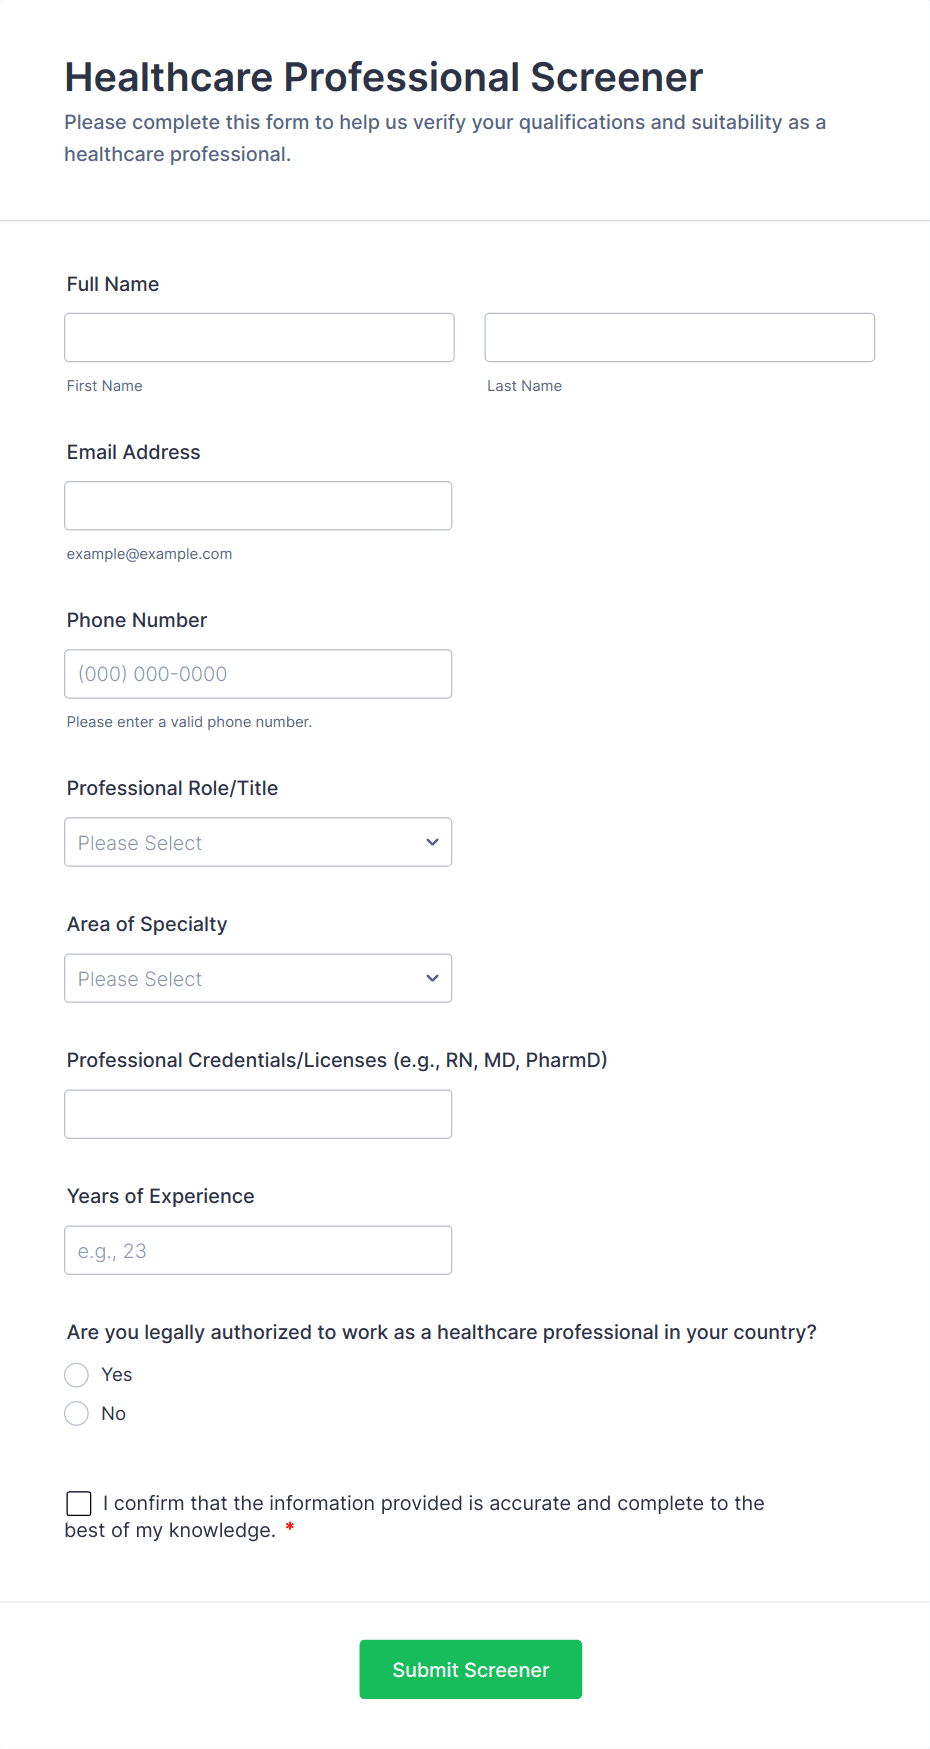
Task: Click the Last Name input field
Action: click(x=679, y=338)
